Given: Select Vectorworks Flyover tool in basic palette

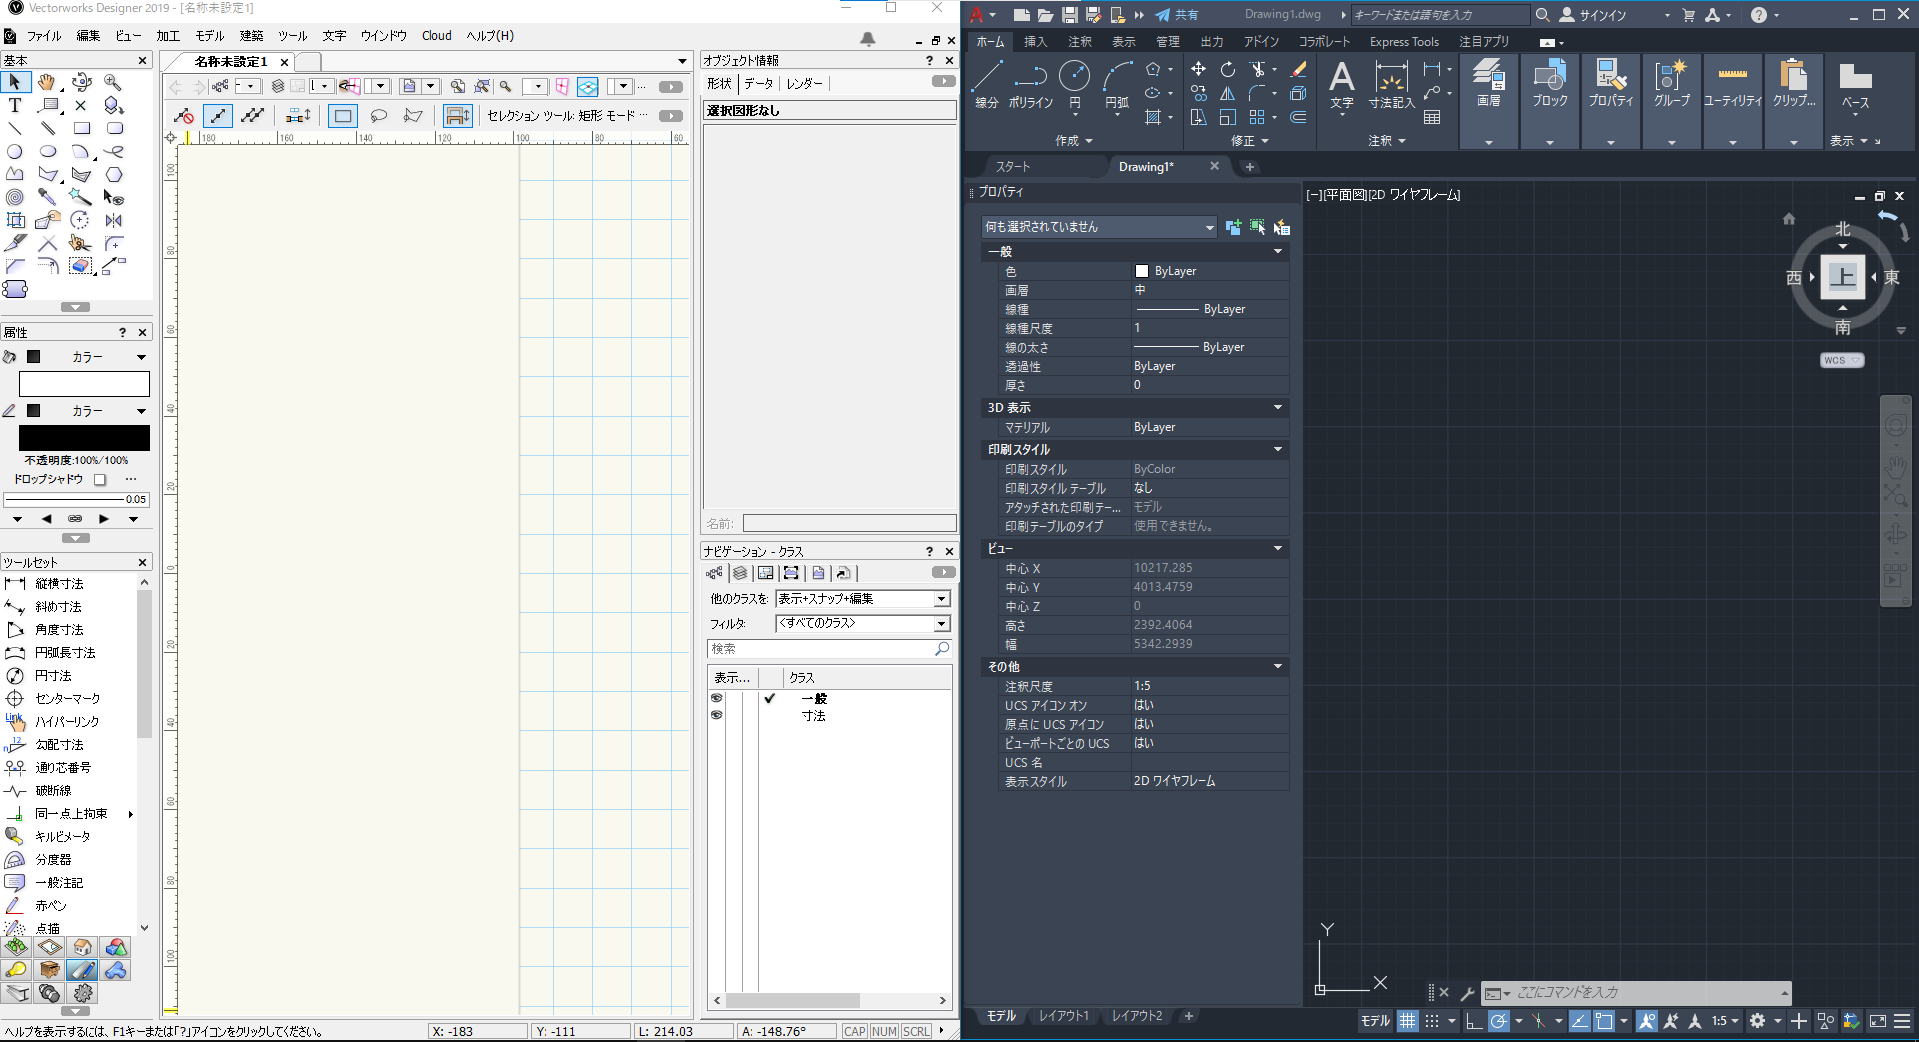Looking at the screenshot, I should pos(81,82).
